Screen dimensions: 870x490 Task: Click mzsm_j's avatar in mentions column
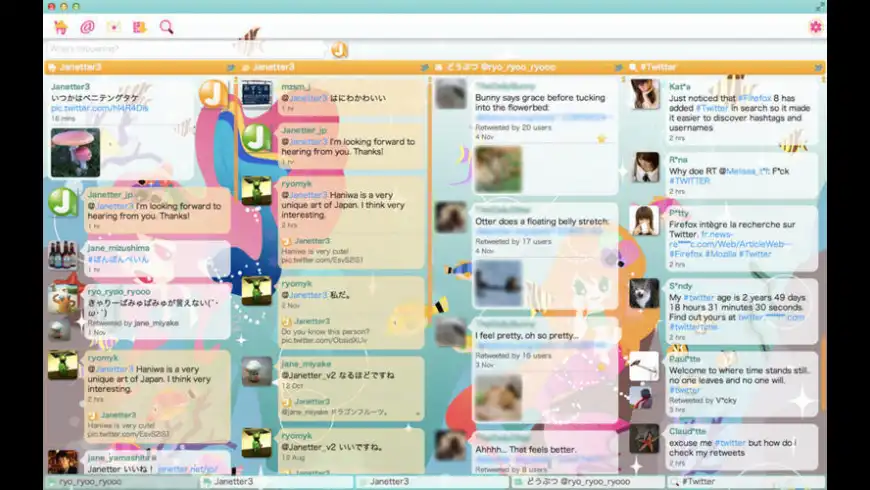[256, 94]
